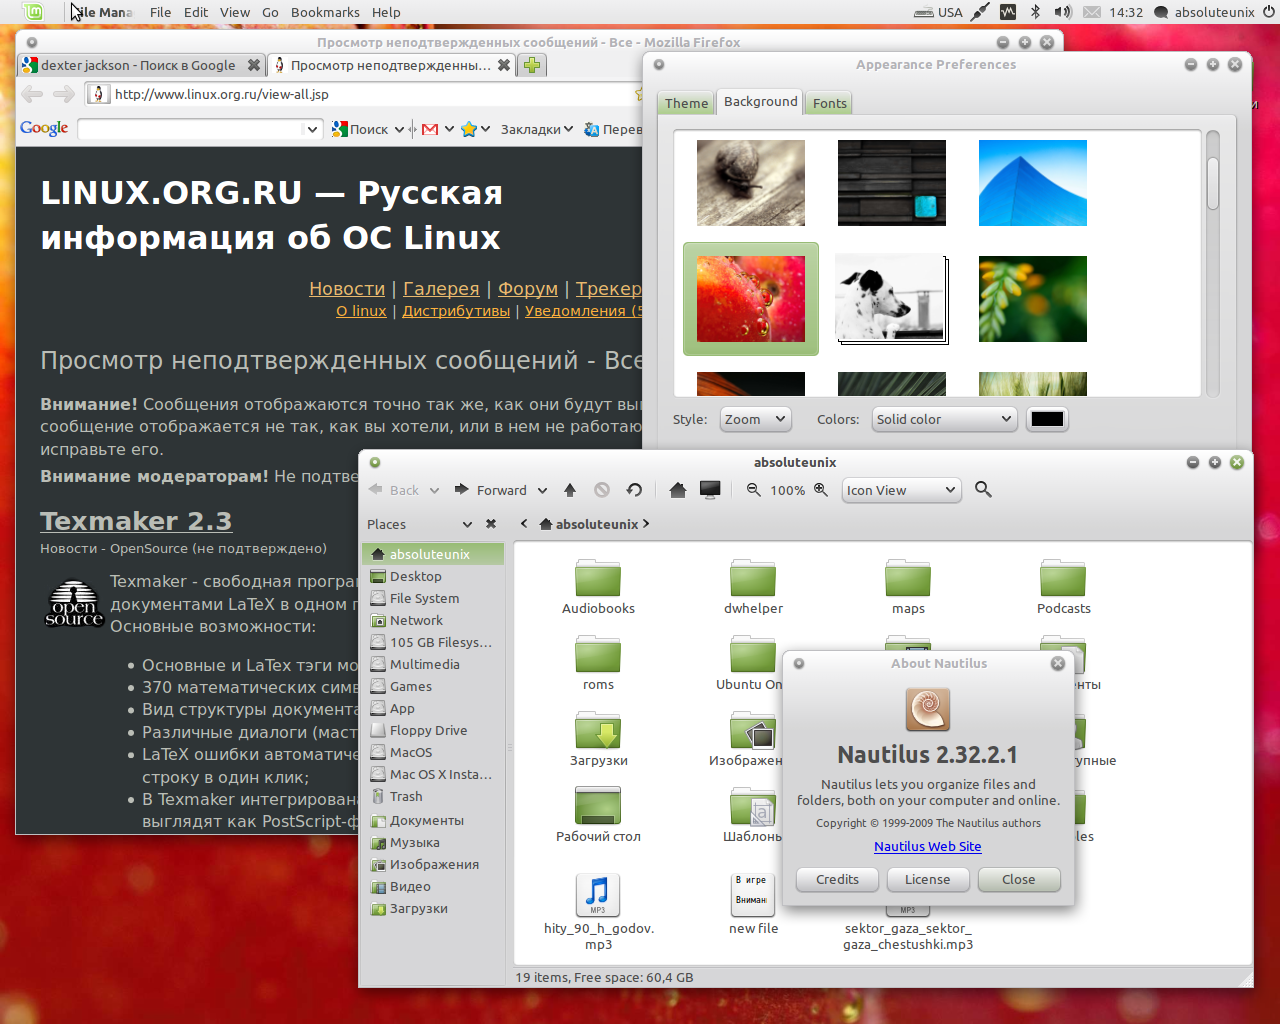Click the black background color swatch

tap(1047, 419)
